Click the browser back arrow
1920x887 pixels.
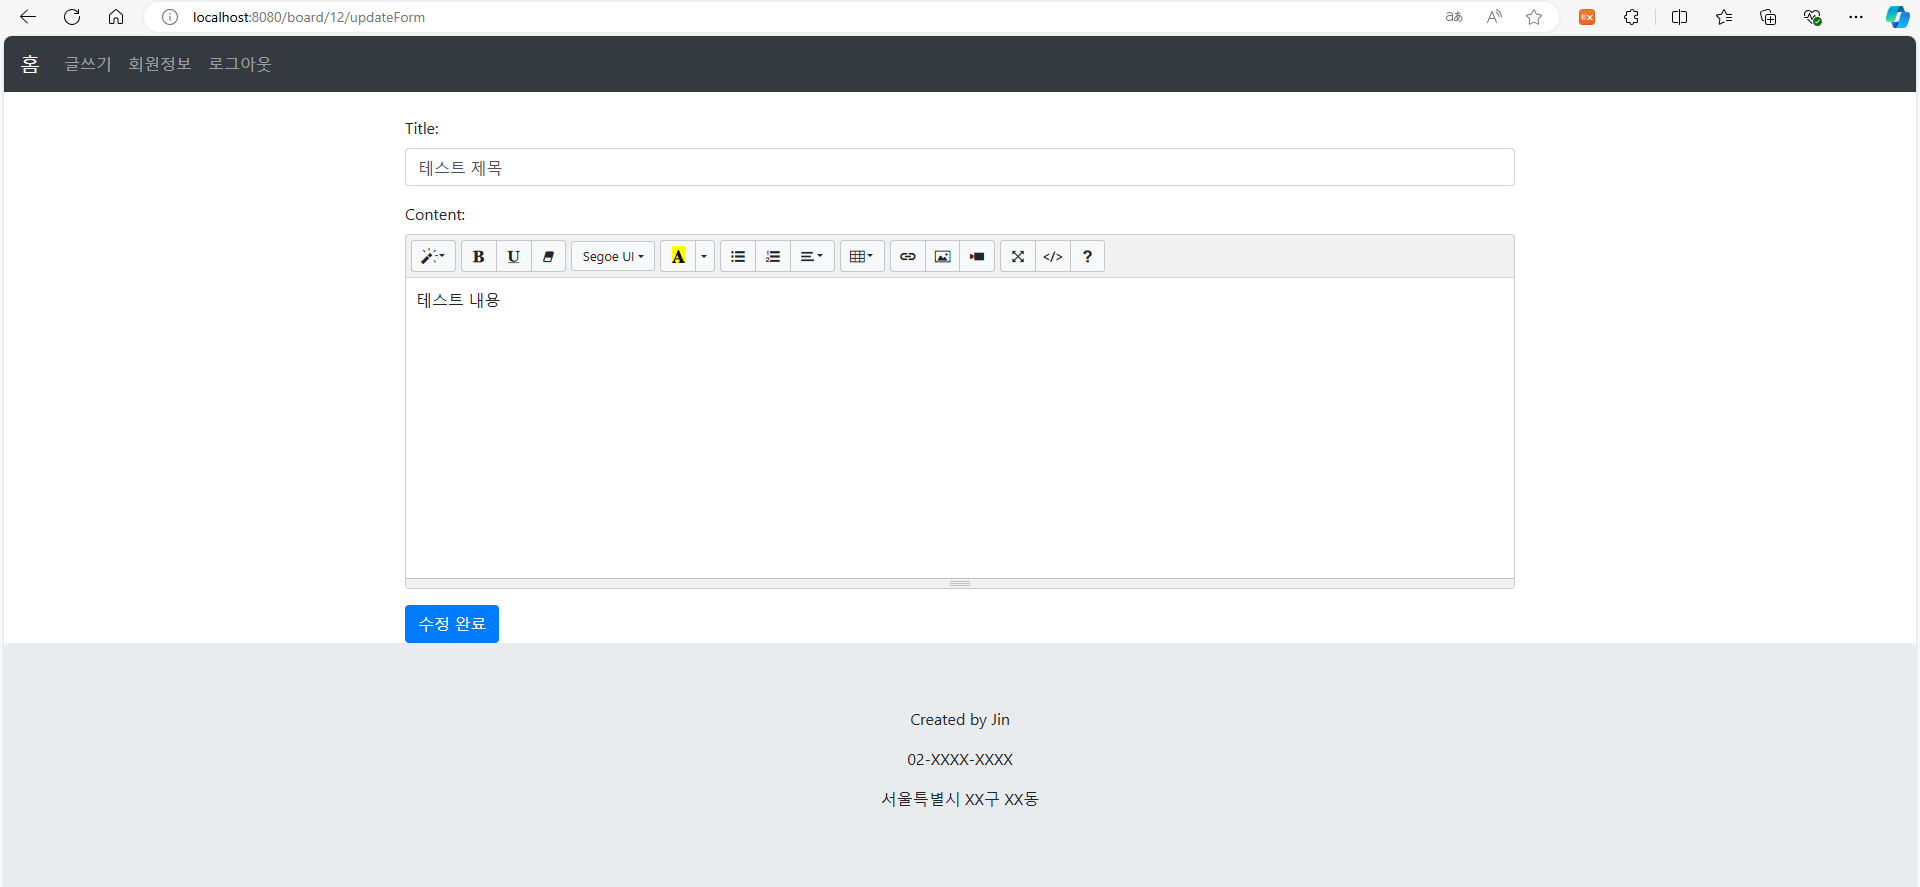pos(28,17)
